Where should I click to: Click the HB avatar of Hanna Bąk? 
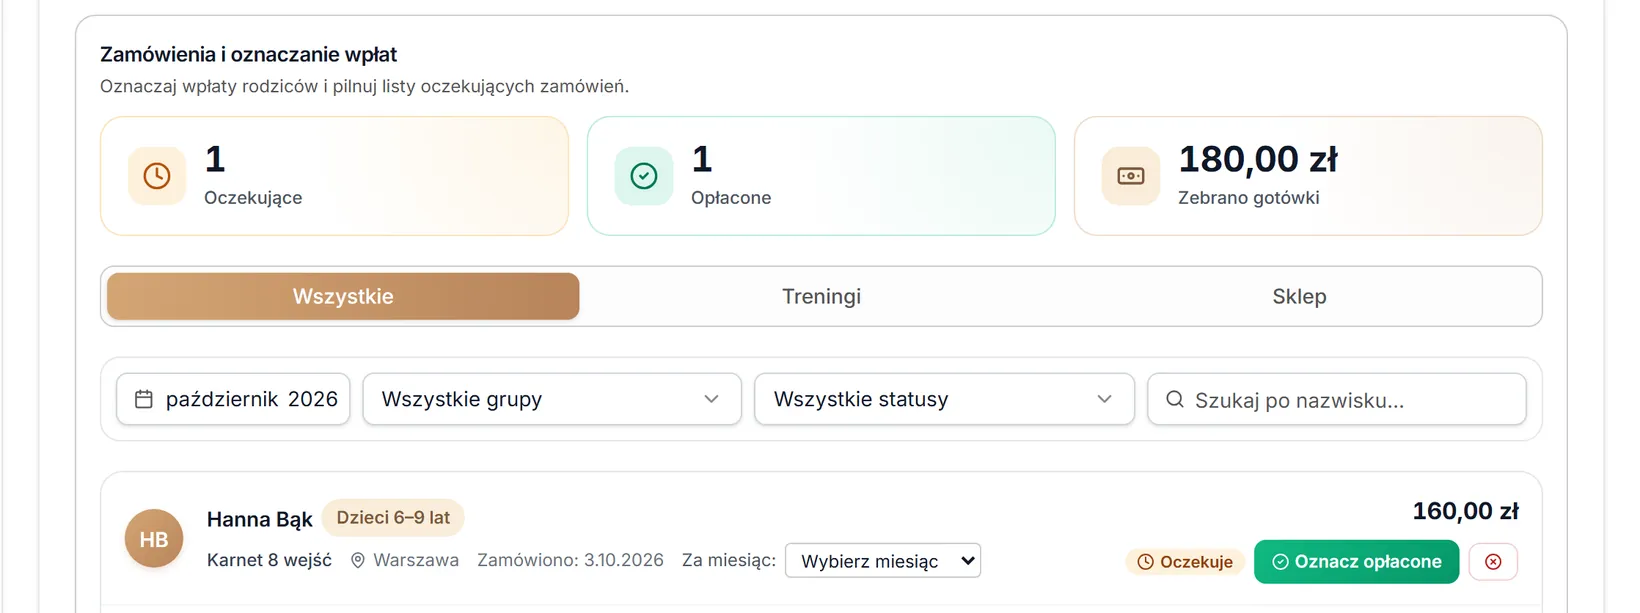[154, 539]
